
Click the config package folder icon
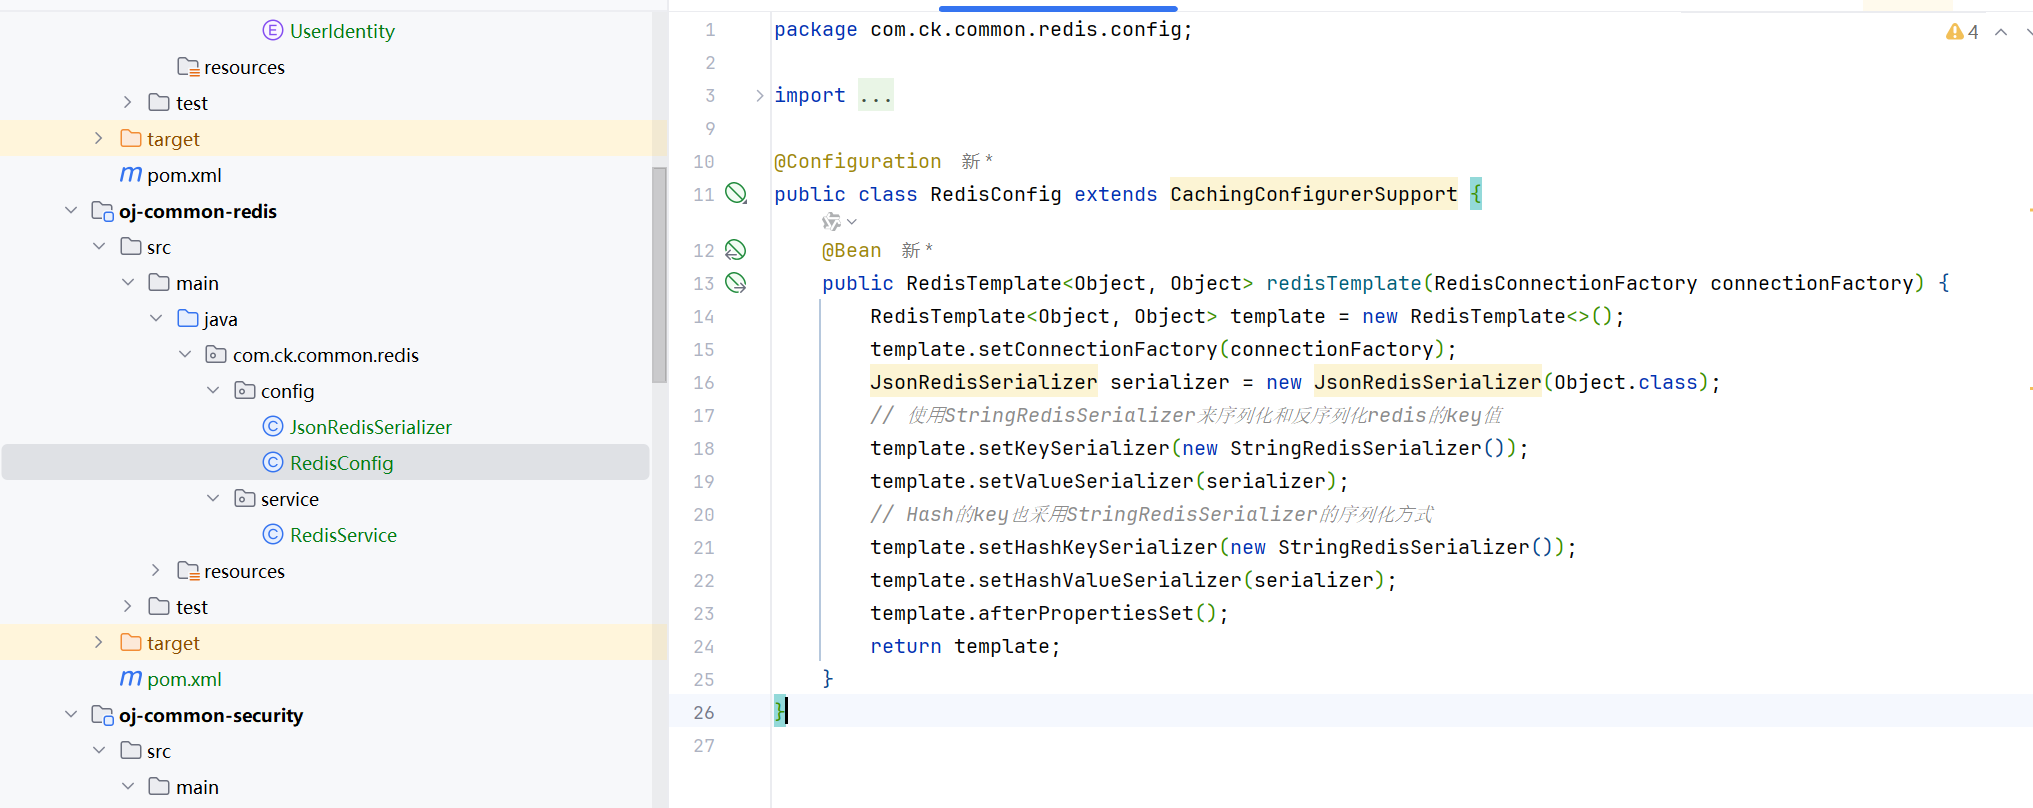[244, 390]
